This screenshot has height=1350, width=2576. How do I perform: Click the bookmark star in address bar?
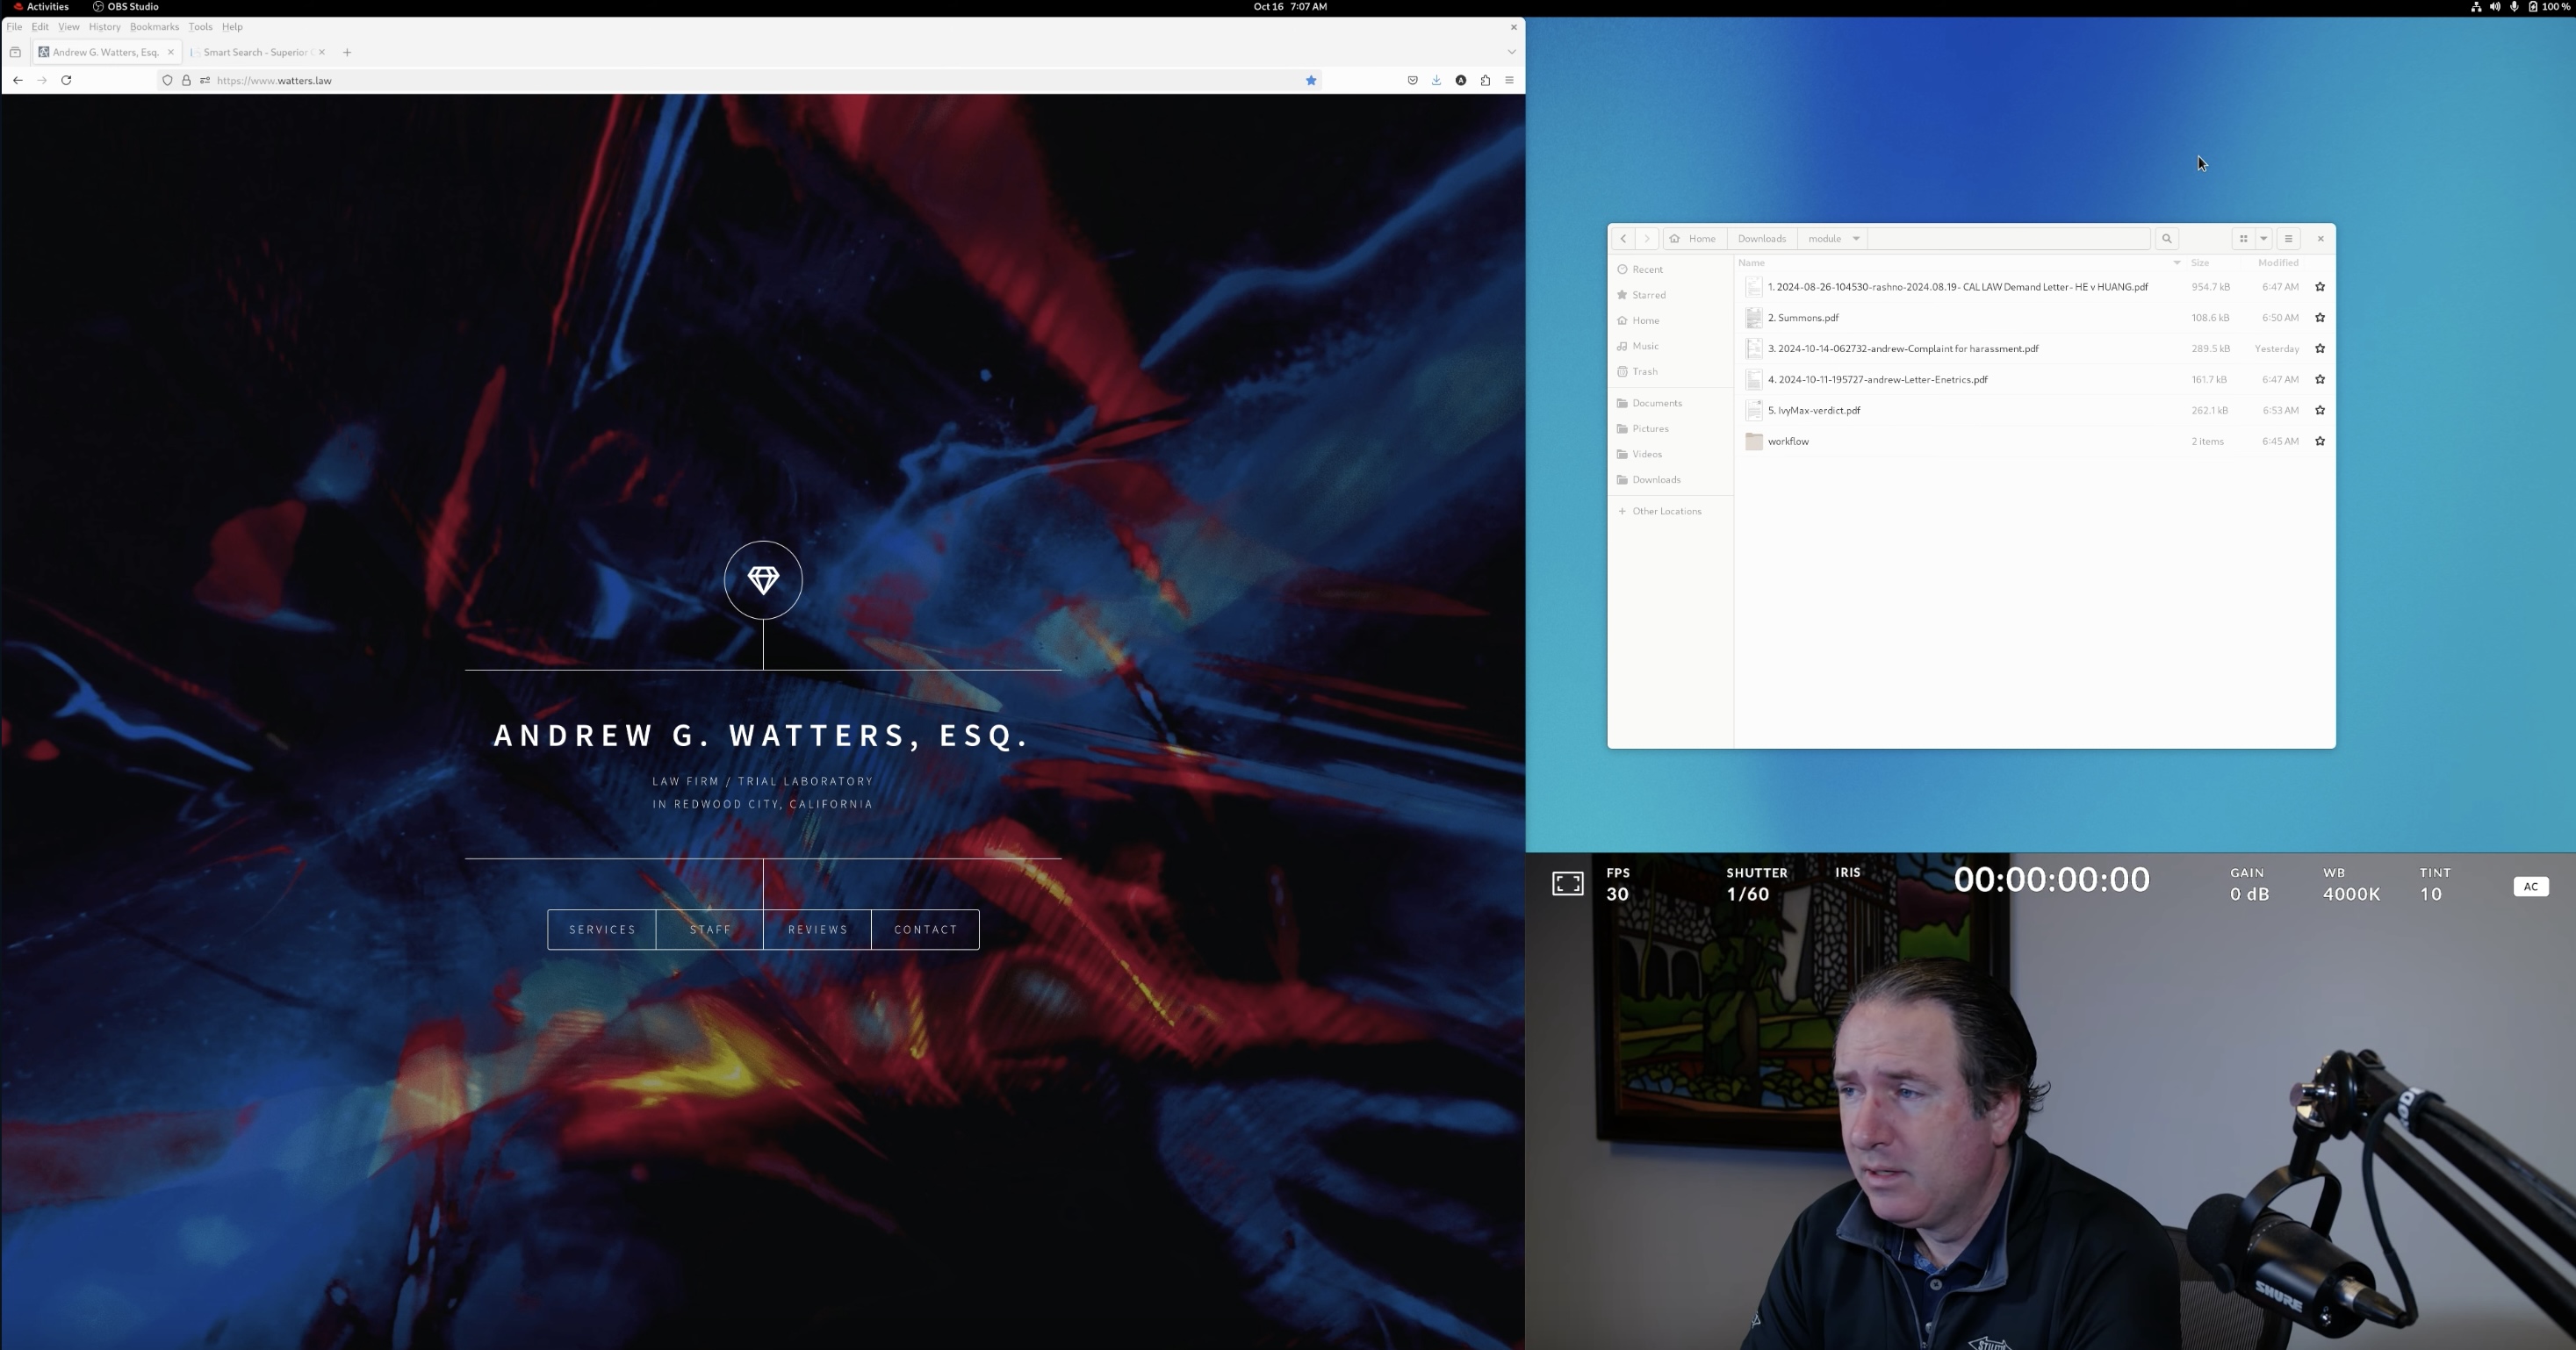point(1311,80)
